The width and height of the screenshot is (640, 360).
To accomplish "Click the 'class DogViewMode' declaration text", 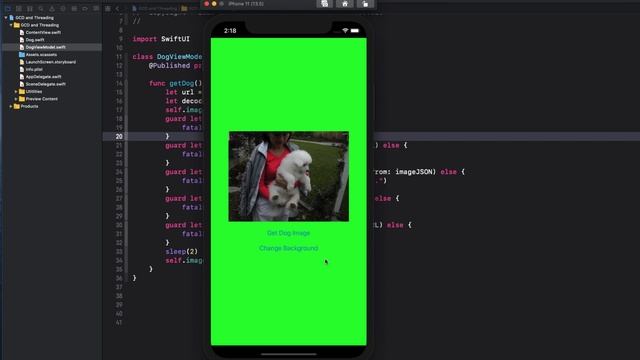I will point(167,57).
